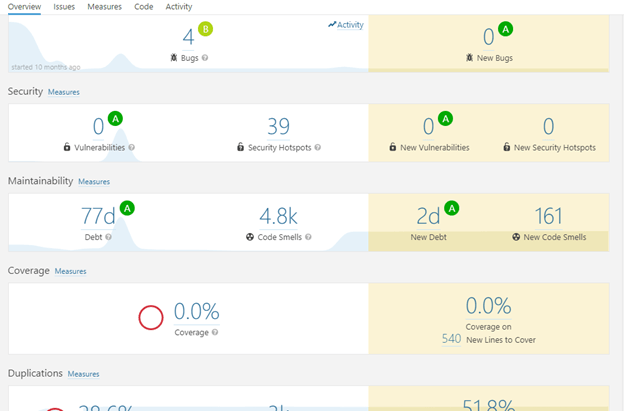This screenshot has height=411, width=624.
Task: Click the 'New Lines to Cover' label
Action: 501,340
